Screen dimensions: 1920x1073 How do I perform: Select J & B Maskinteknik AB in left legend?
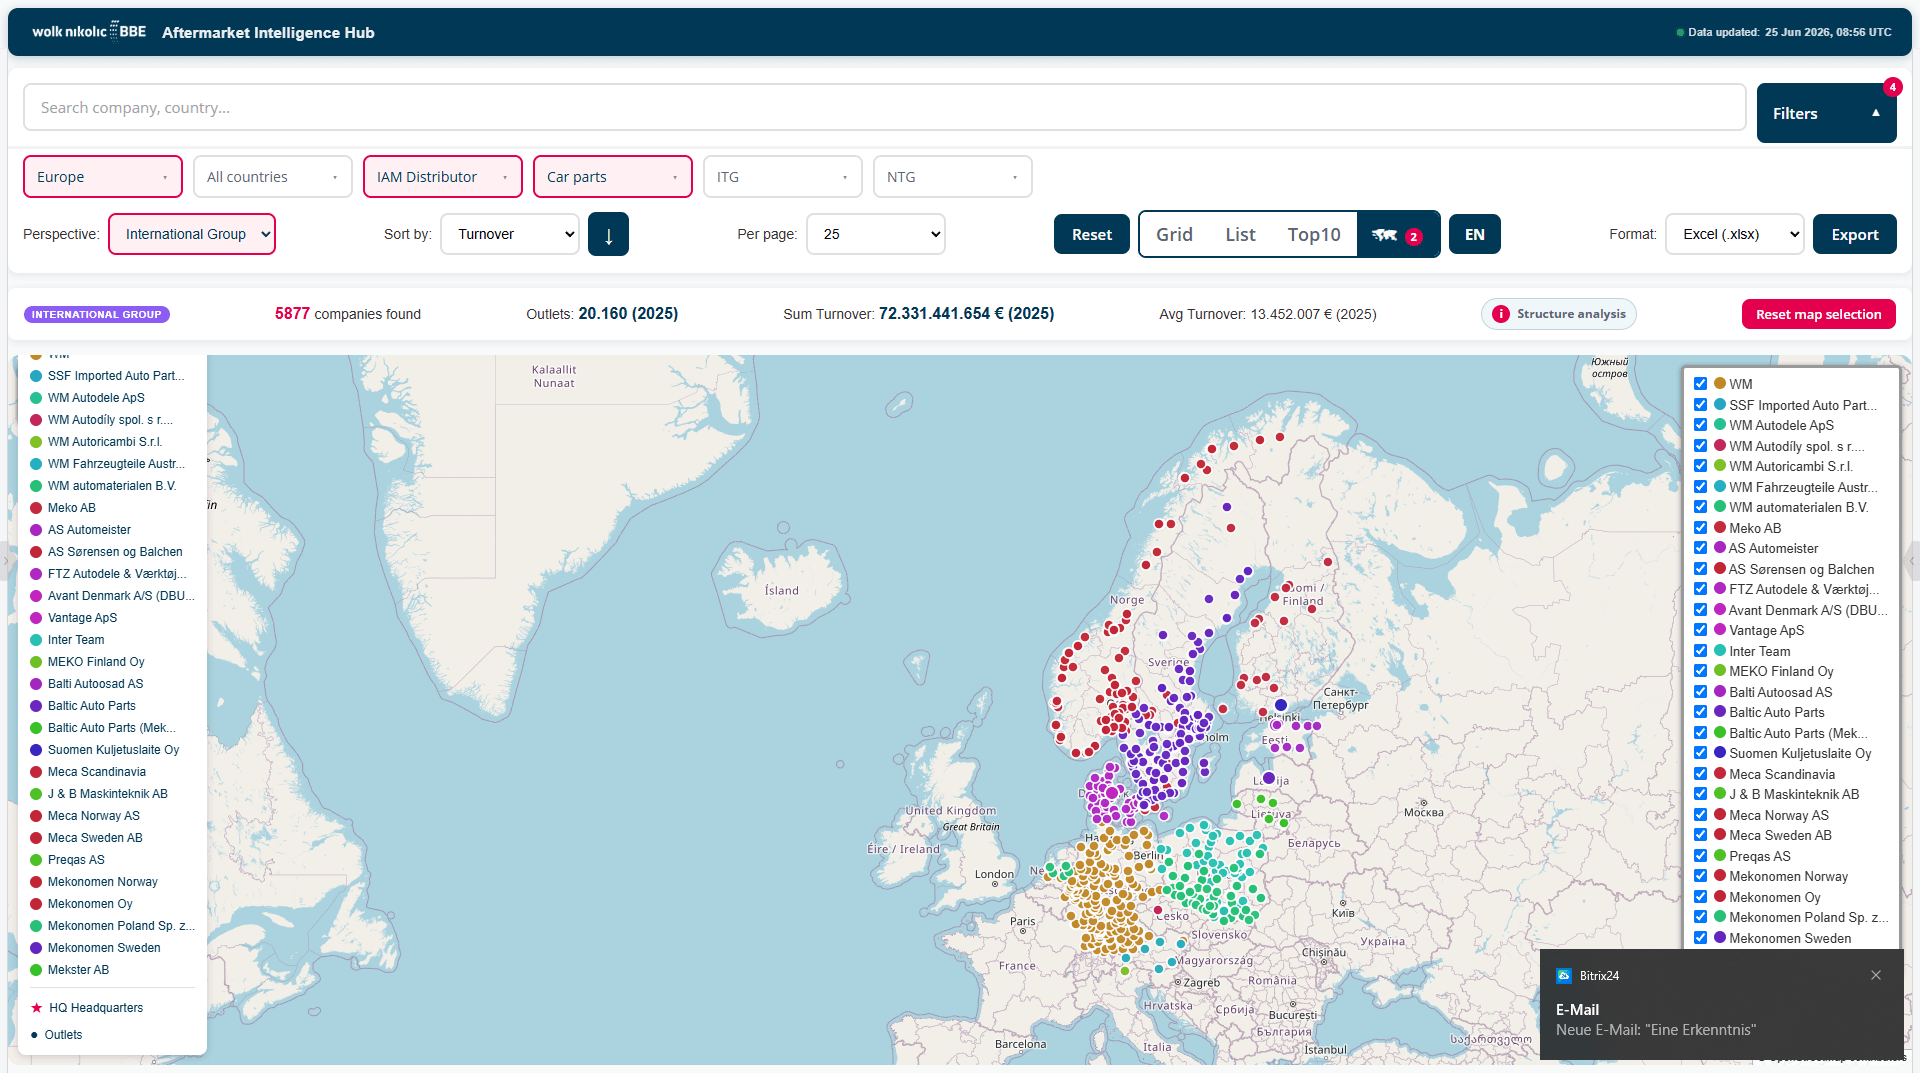[x=107, y=794]
